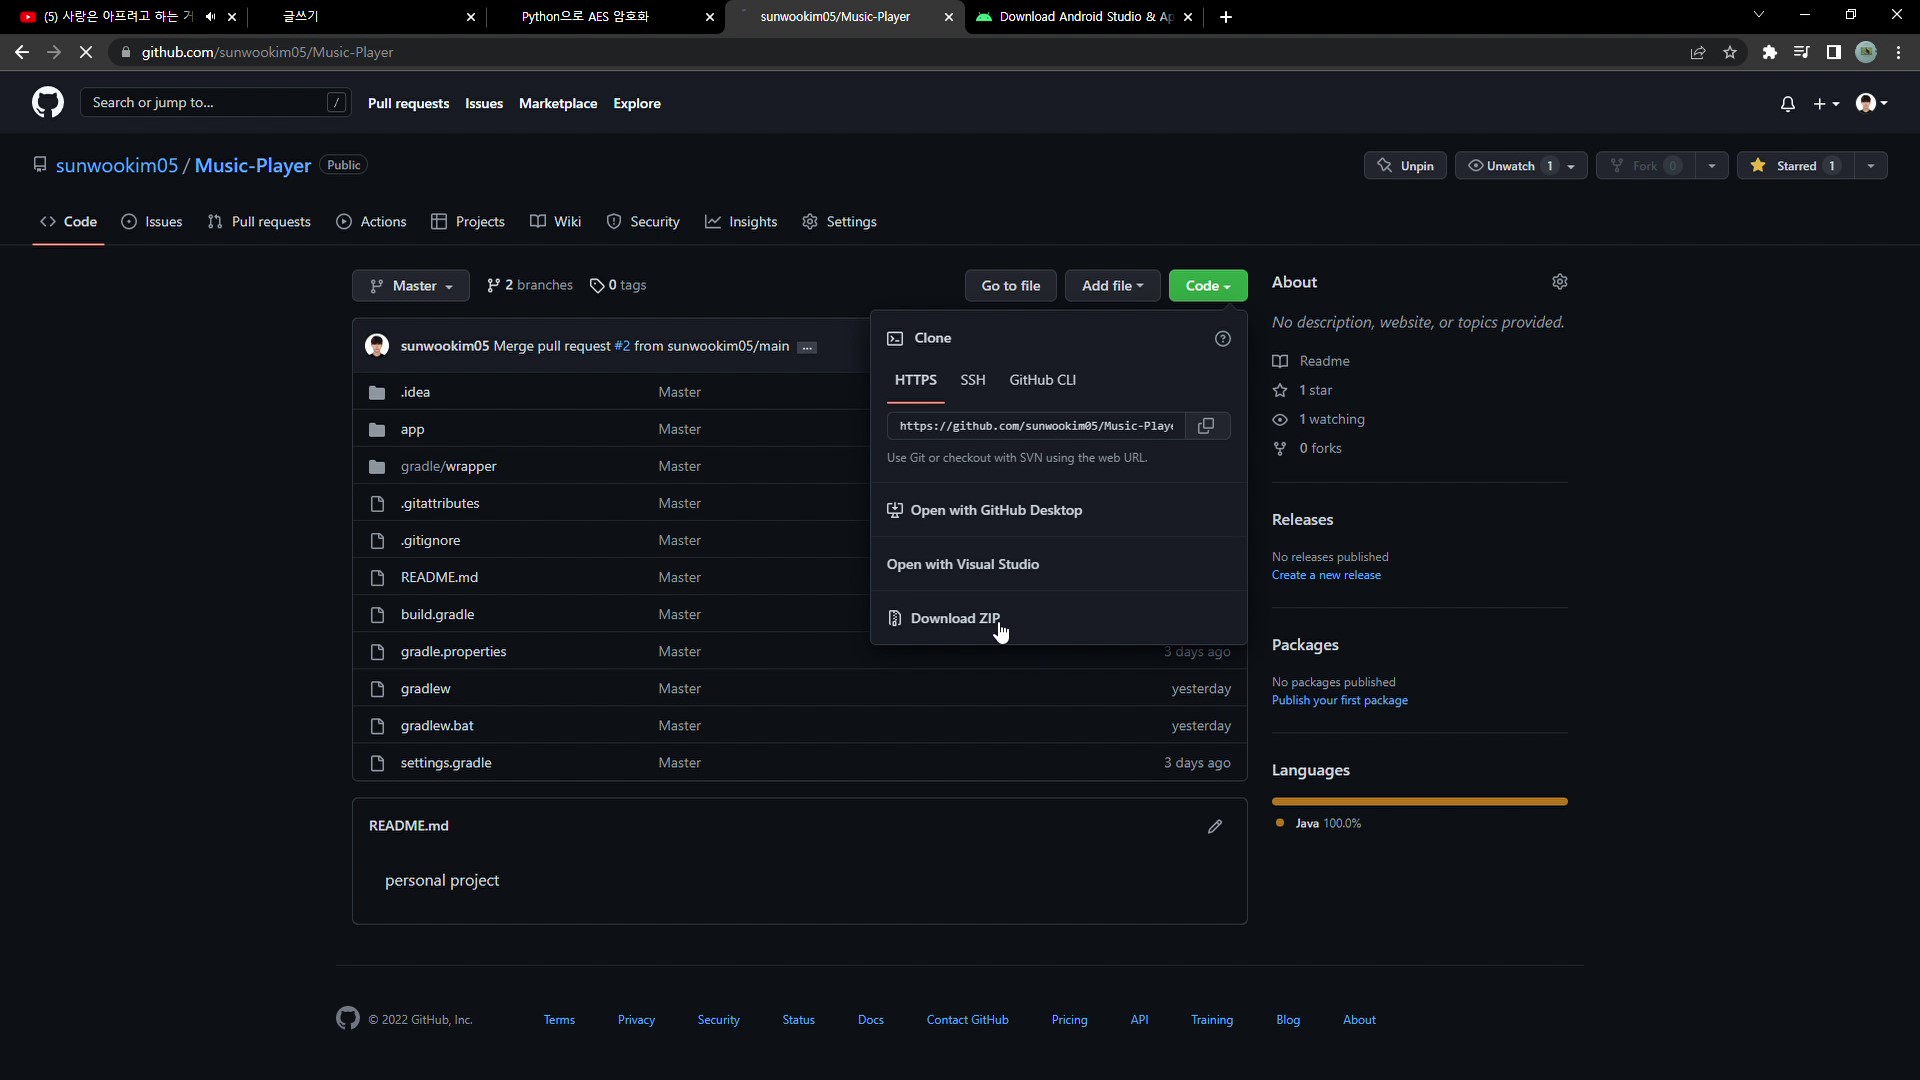Close the Python AES tab

click(x=710, y=17)
